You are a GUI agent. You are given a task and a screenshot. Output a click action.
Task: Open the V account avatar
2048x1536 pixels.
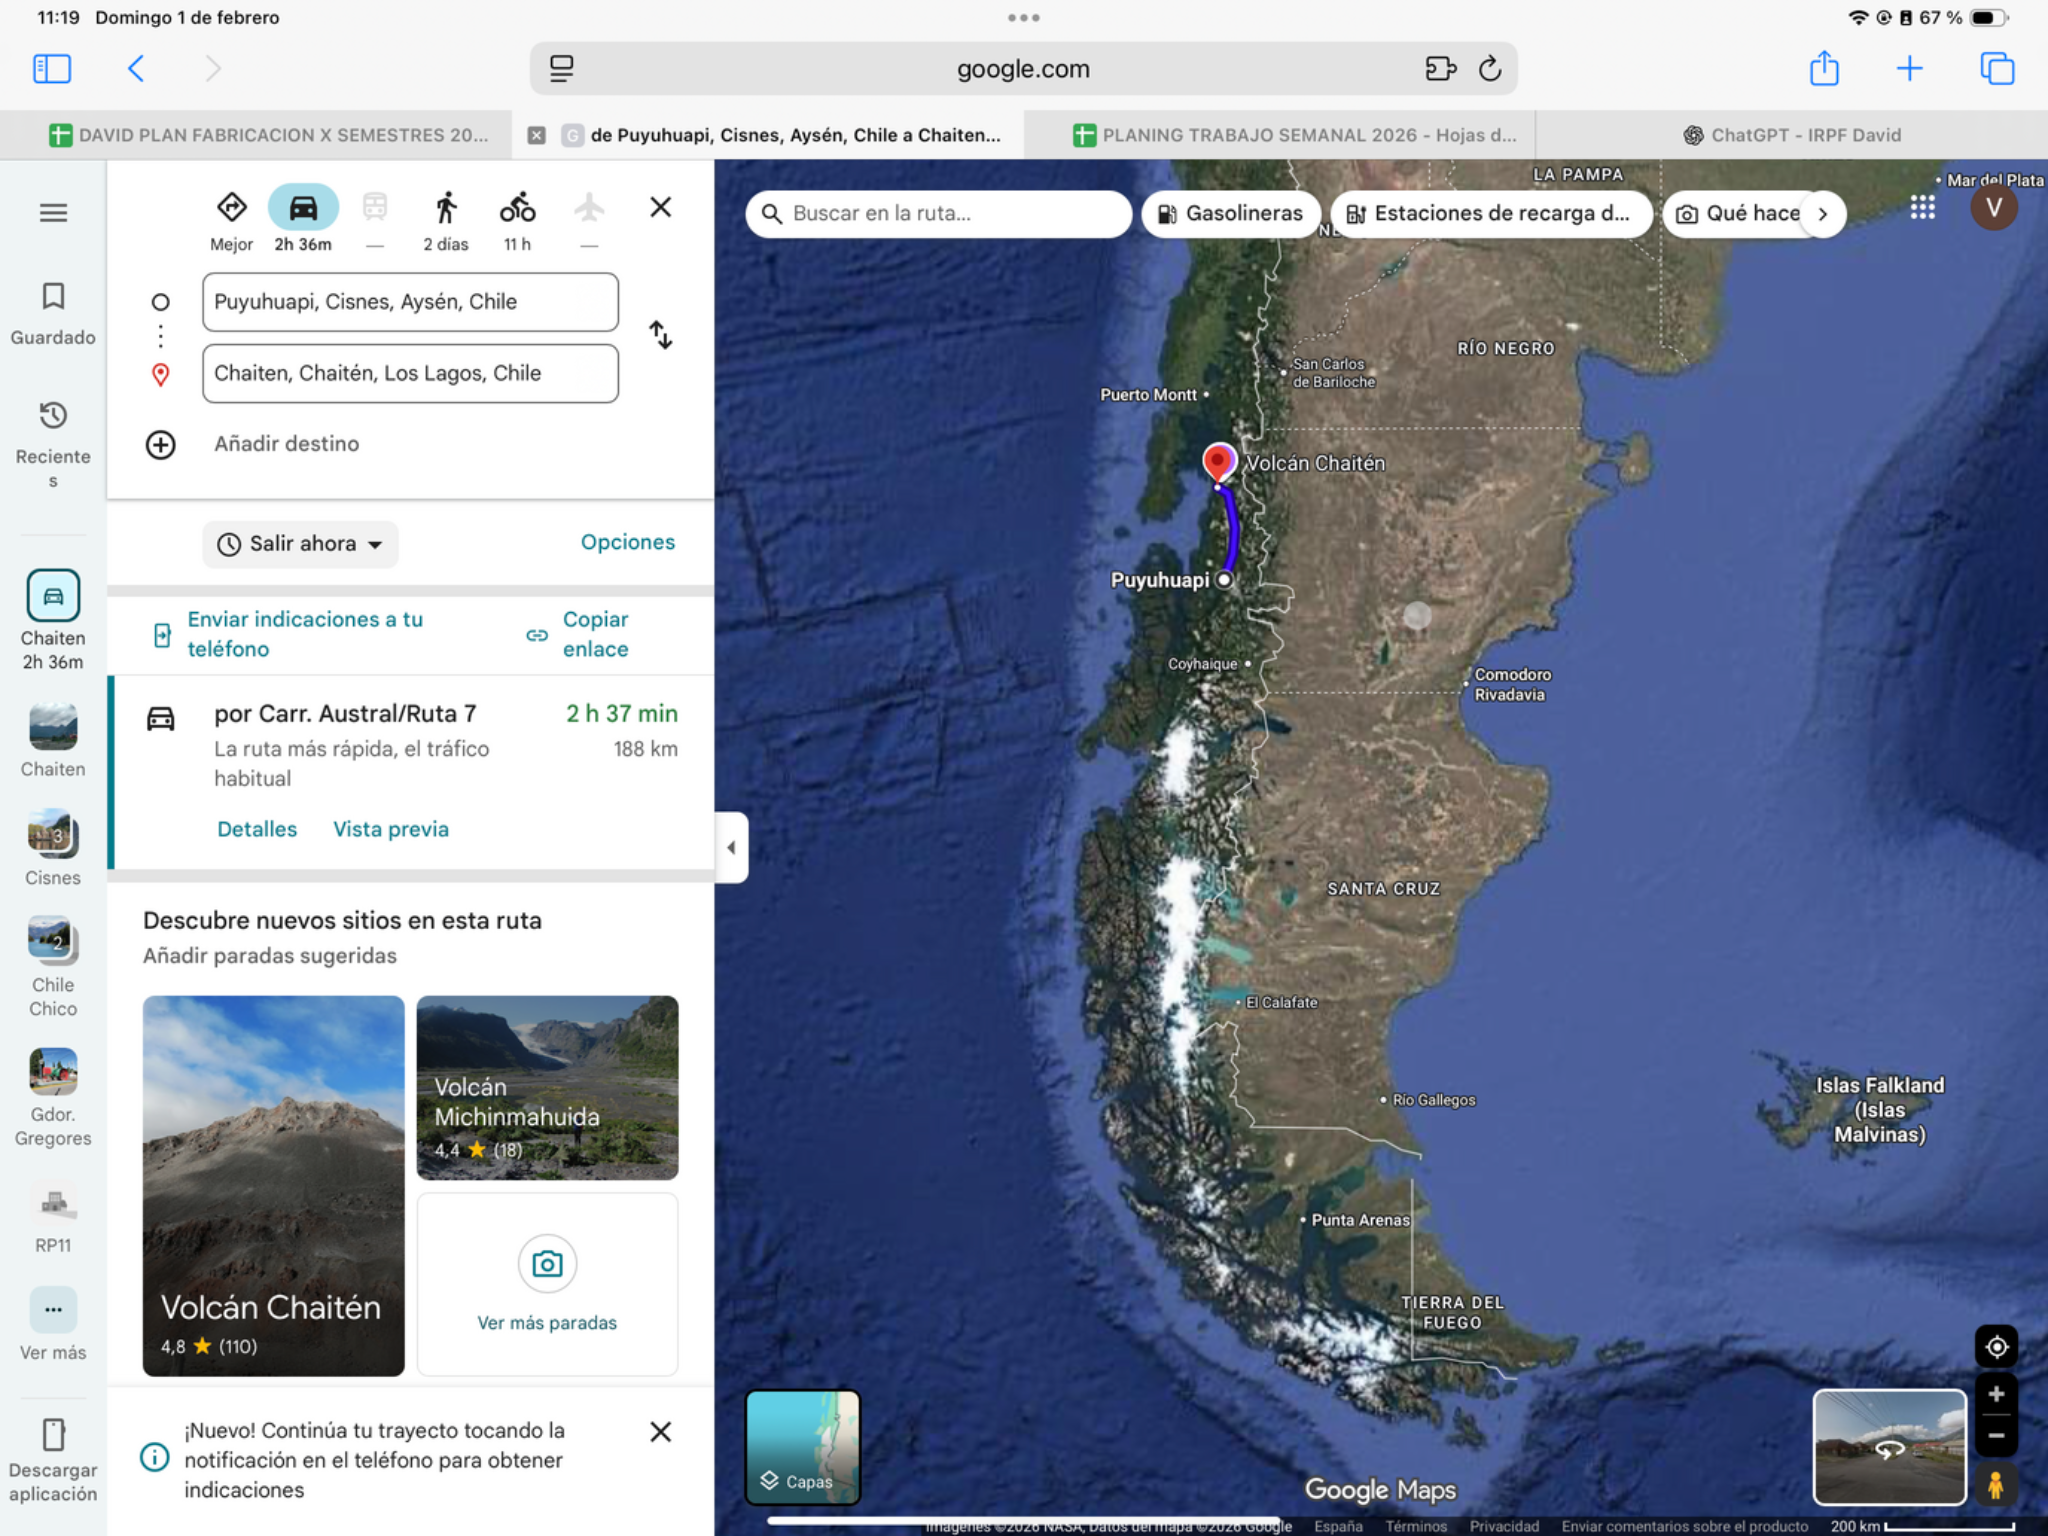click(x=1993, y=207)
